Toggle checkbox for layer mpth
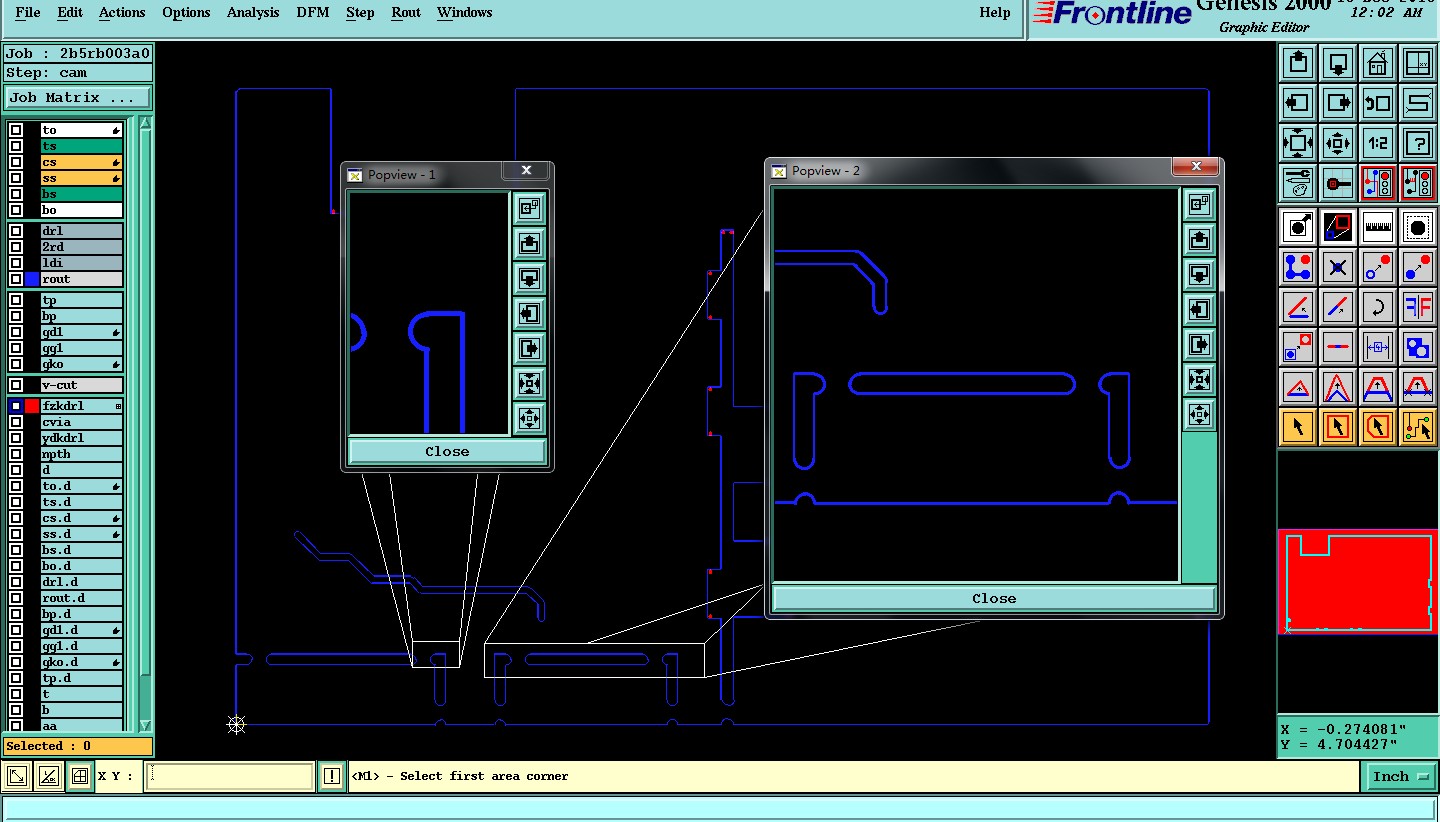Viewport: 1440px width, 822px height. click(16, 454)
